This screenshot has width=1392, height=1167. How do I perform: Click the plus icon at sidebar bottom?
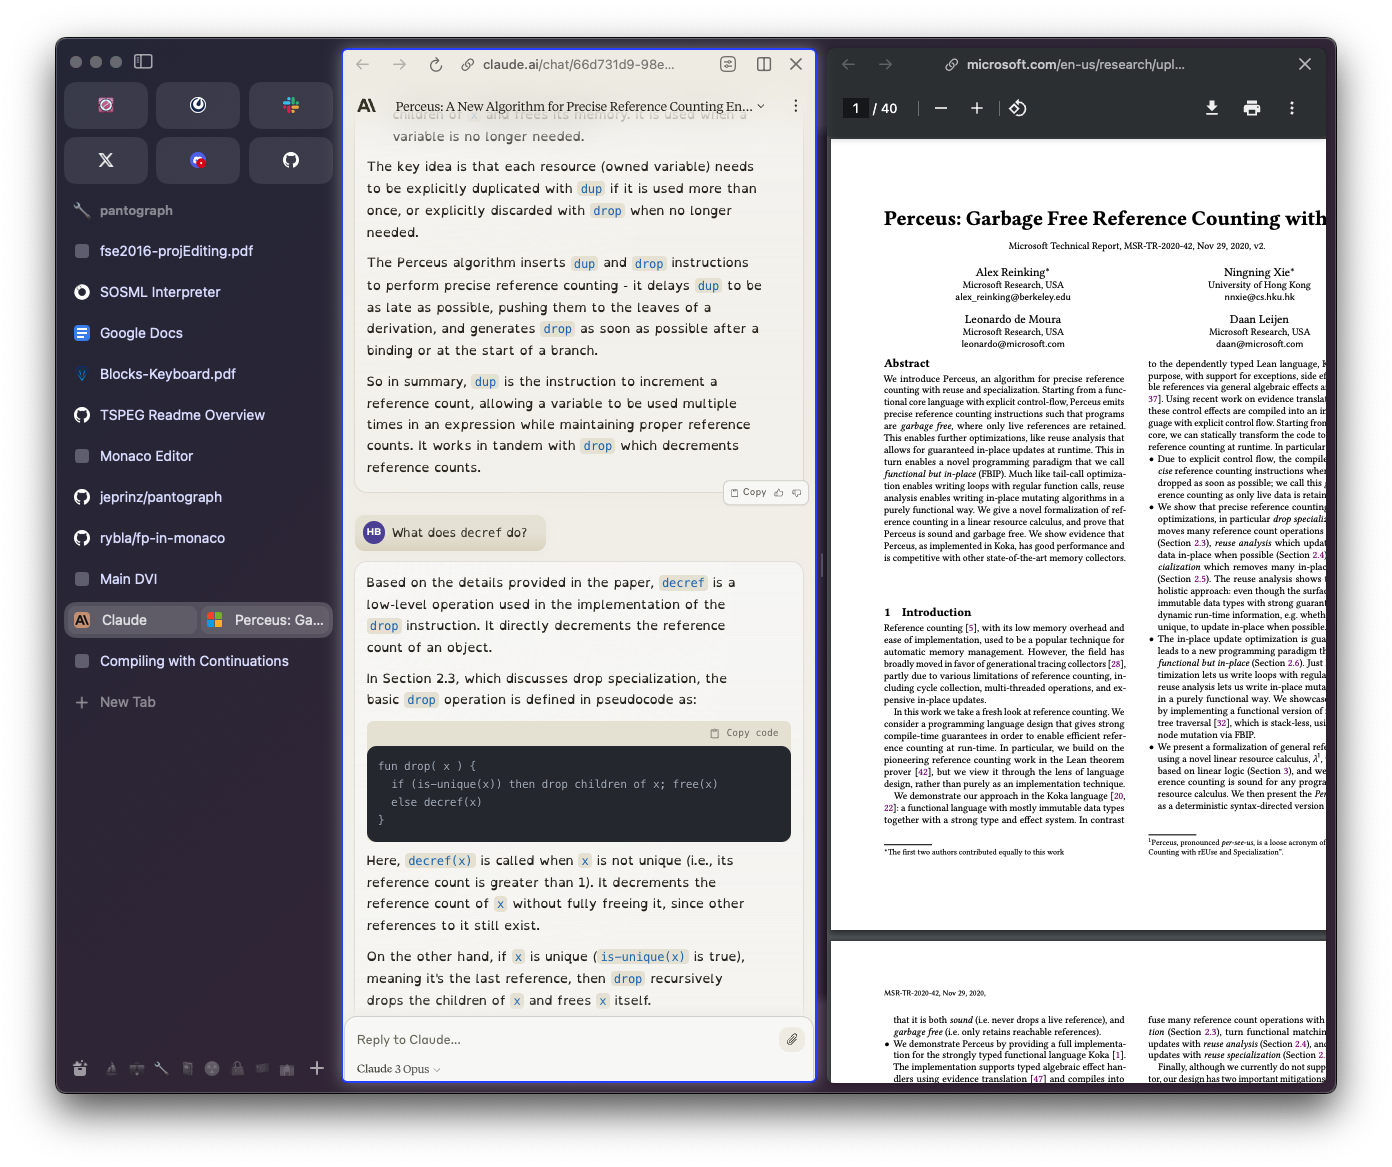317,1068
